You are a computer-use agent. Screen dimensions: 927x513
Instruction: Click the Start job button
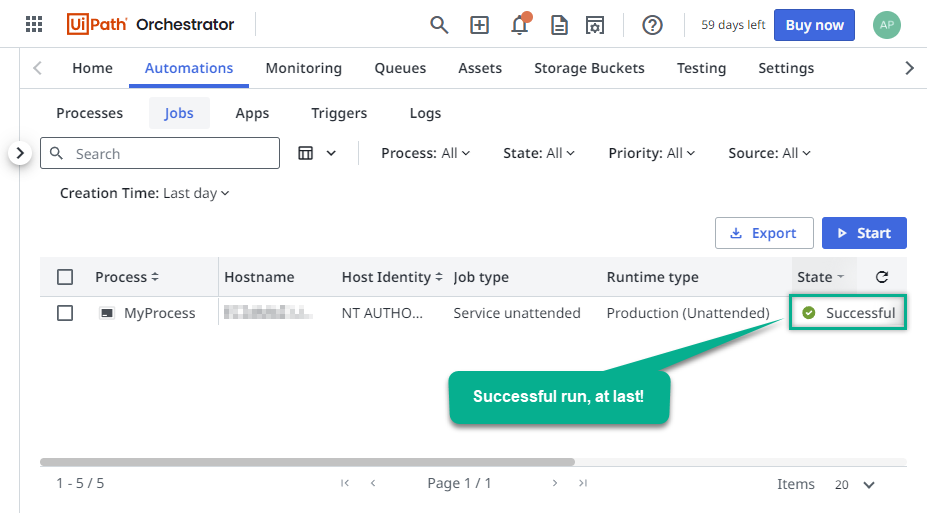[x=864, y=233]
